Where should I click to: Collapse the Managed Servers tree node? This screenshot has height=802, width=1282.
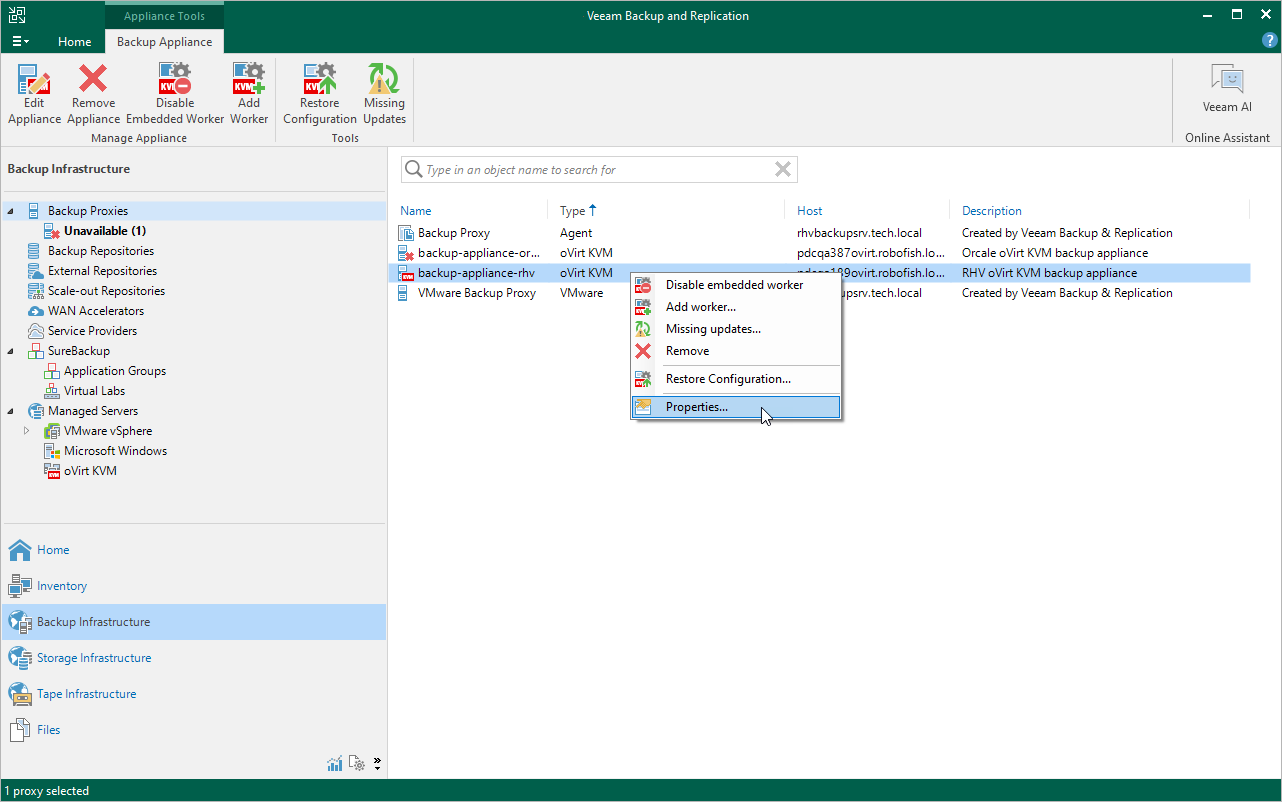(10, 411)
